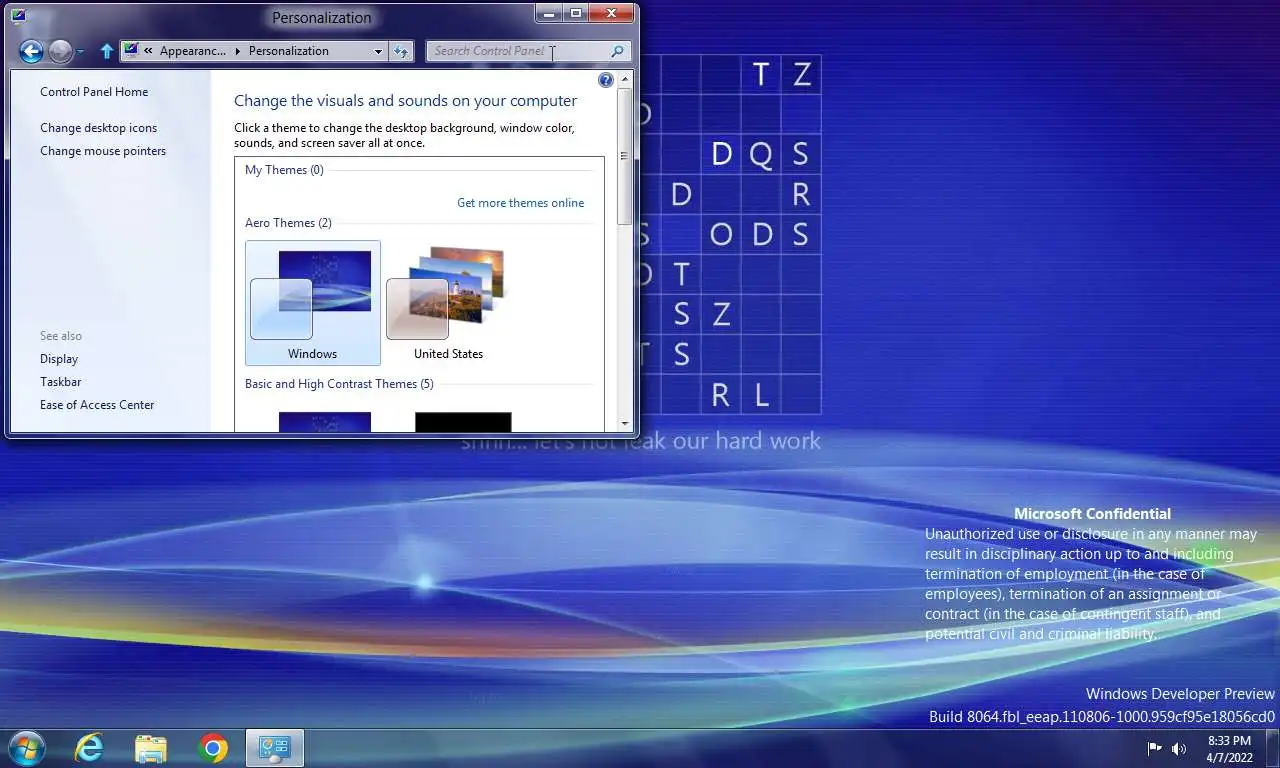Click the Appearance breadcrumb segment
Viewport: 1280px width, 768px height.
pos(192,51)
